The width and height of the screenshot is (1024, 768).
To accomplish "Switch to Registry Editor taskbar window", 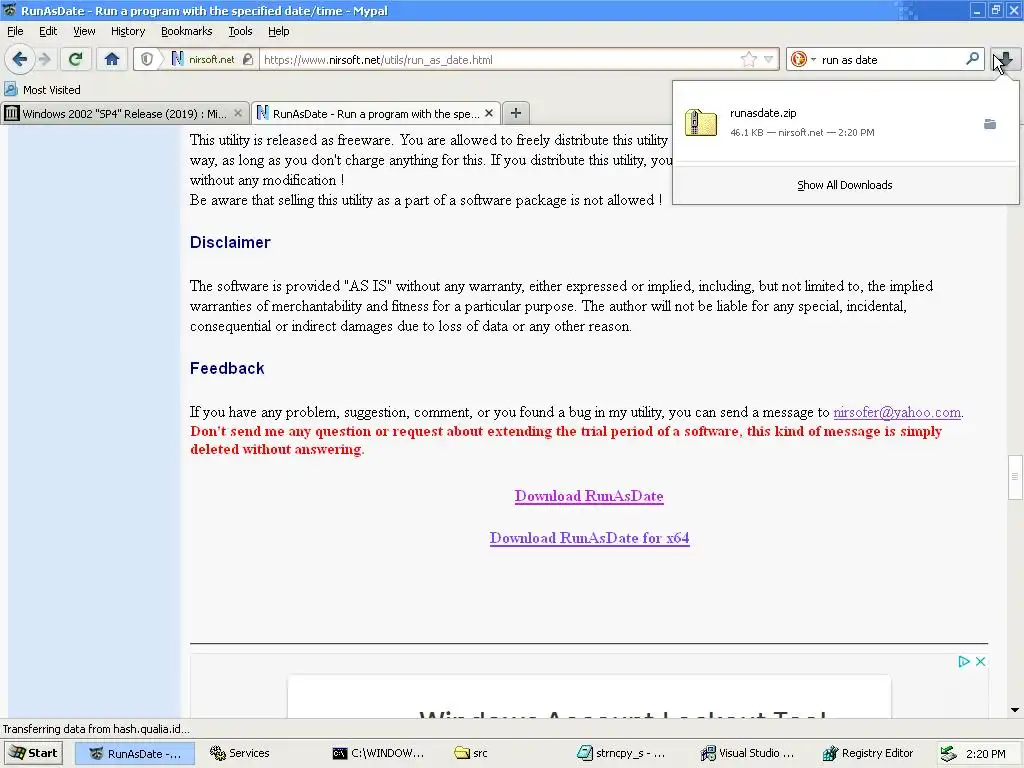I will (x=869, y=753).
